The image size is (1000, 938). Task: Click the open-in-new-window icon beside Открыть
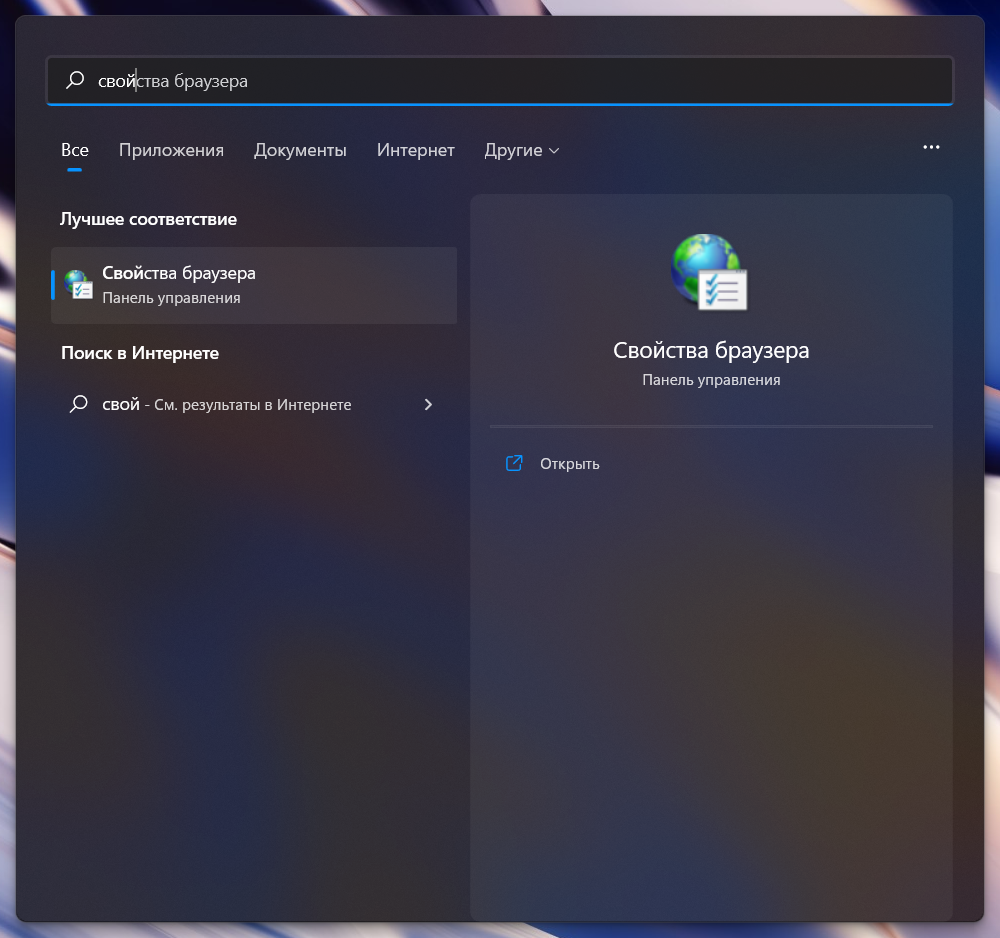pyautogui.click(x=514, y=464)
